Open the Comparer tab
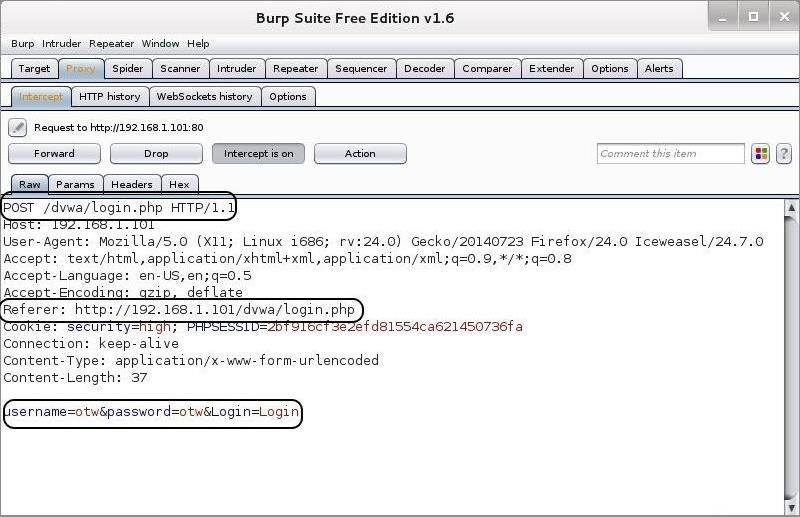800x517 pixels. [487, 68]
